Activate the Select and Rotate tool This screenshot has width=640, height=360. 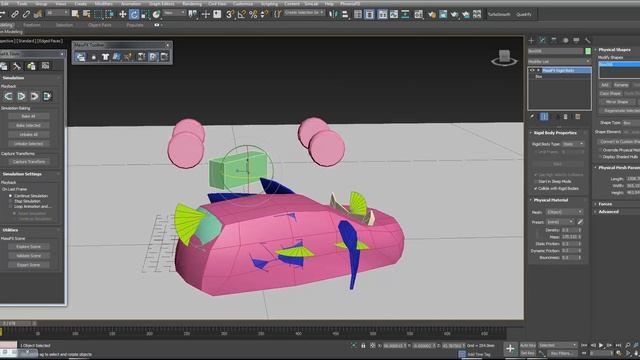pos(134,14)
